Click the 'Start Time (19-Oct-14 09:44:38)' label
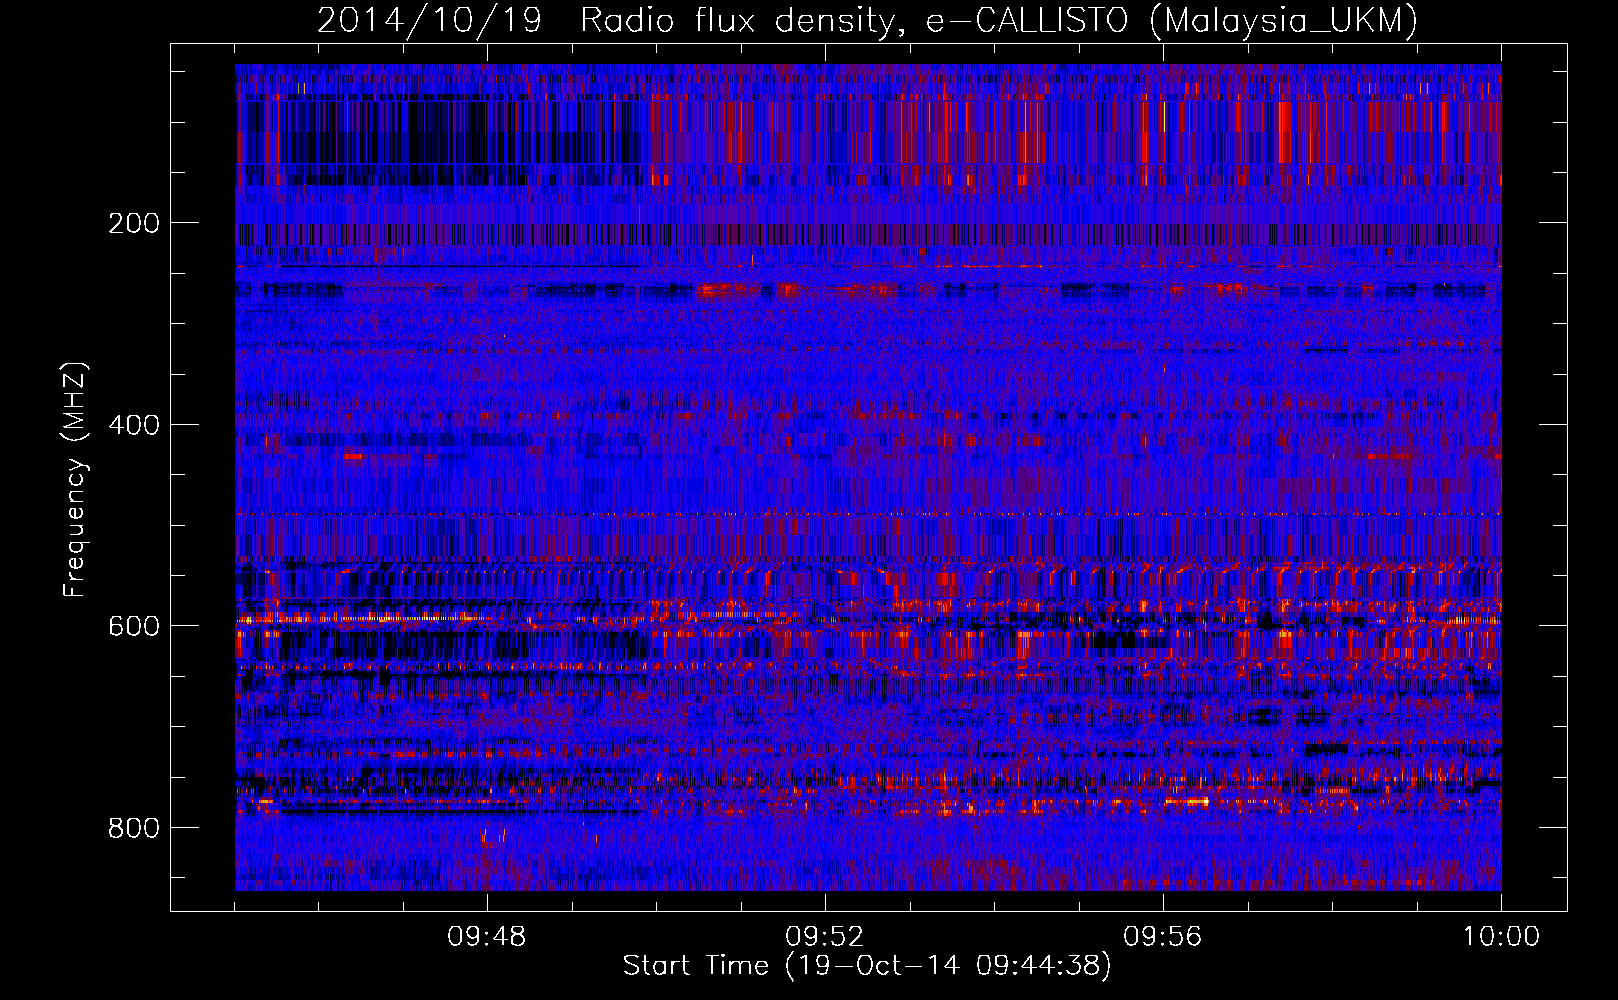Viewport: 1618px width, 1000px height. (867, 966)
